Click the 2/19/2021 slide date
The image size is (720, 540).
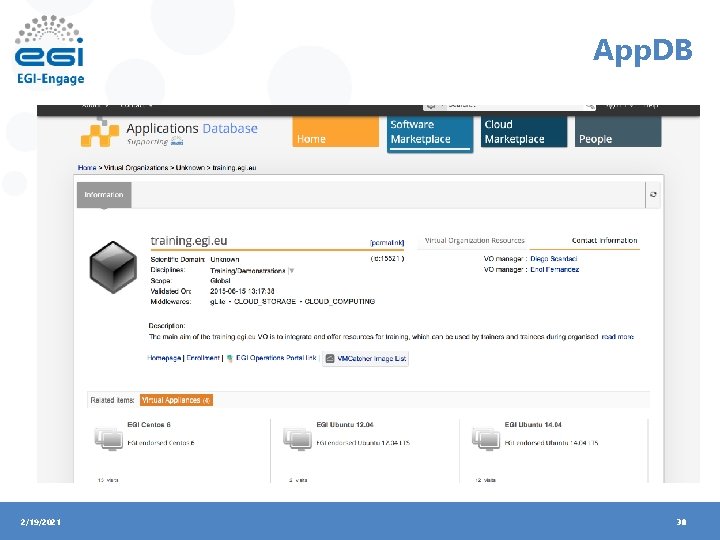tap(40, 522)
